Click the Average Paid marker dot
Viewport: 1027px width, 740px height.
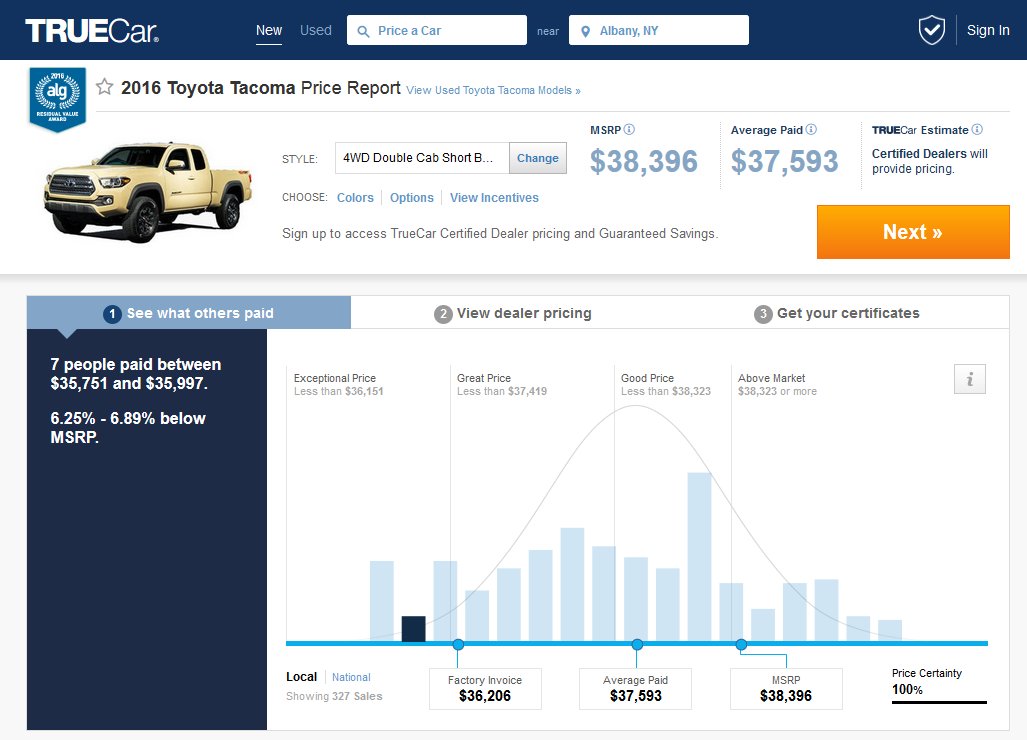click(637, 644)
